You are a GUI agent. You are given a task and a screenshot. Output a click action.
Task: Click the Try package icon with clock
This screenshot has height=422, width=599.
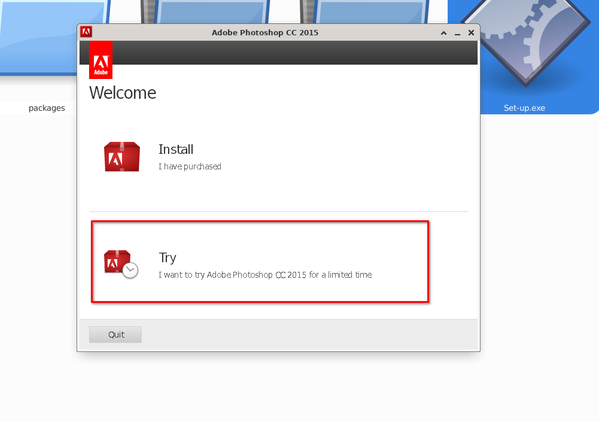tap(121, 264)
